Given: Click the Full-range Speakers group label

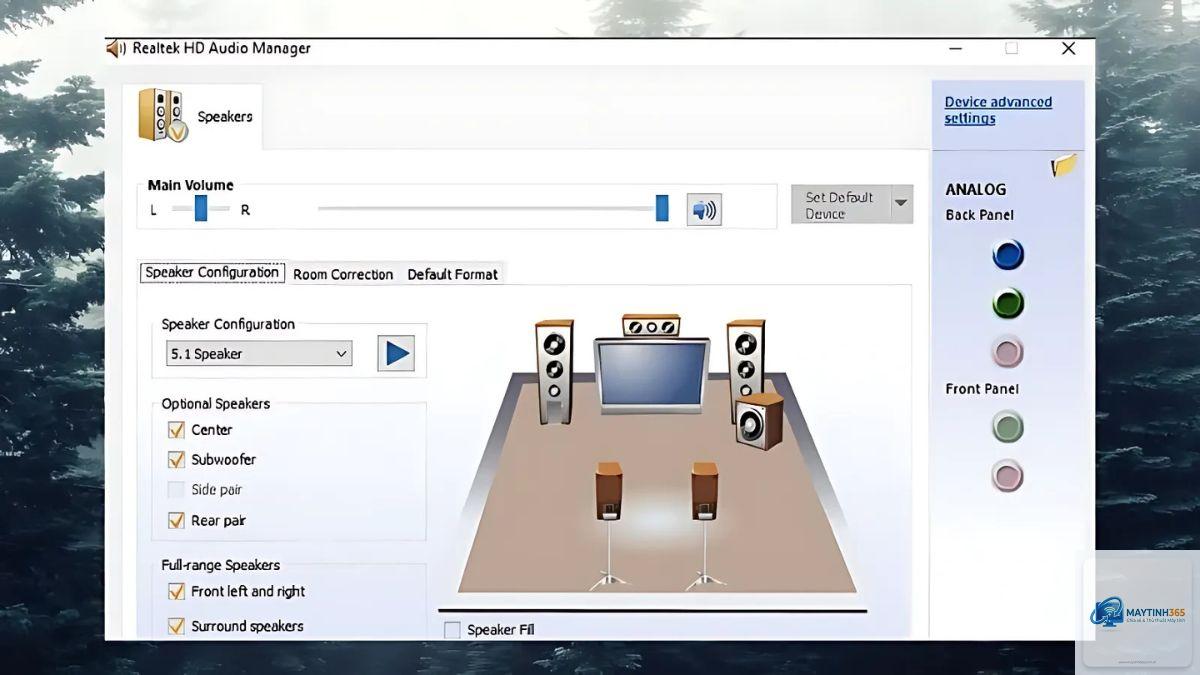Looking at the screenshot, I should [221, 565].
